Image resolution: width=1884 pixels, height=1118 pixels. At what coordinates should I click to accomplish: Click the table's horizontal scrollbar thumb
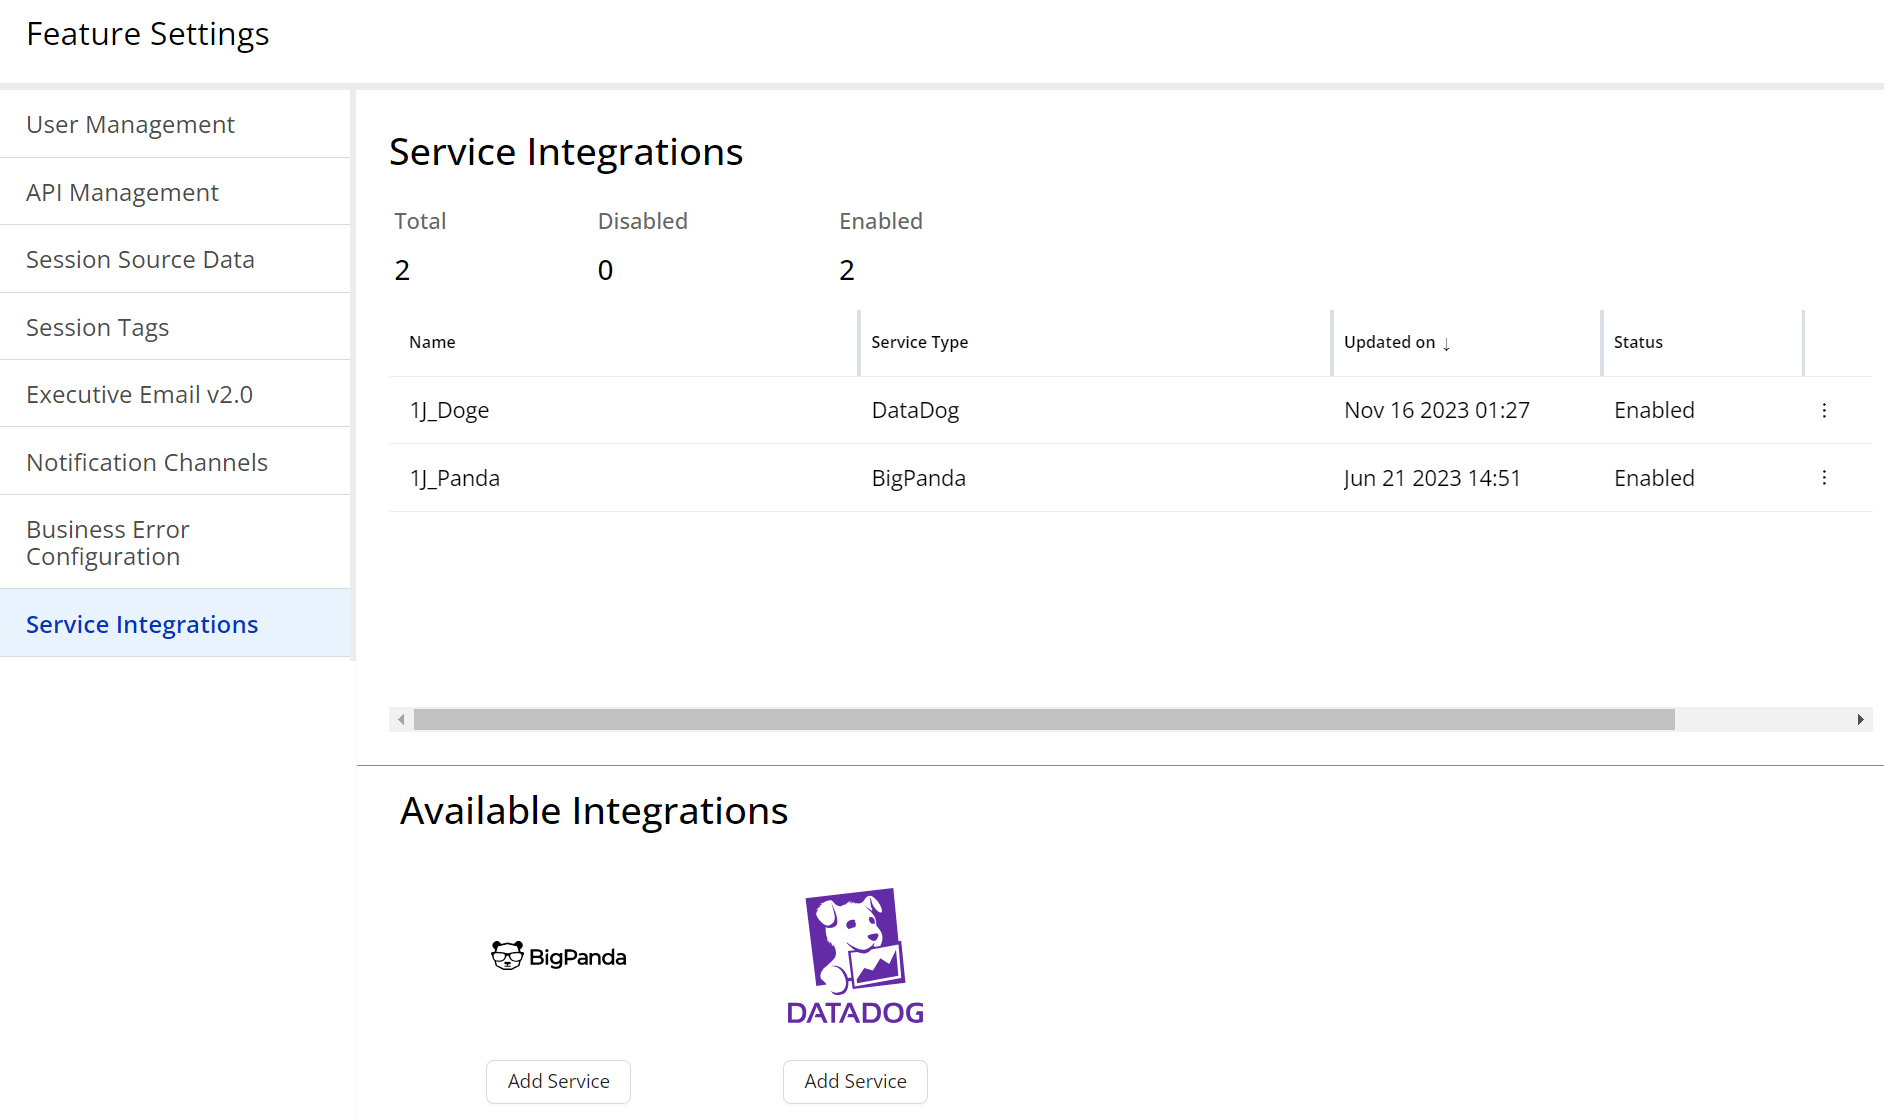coord(1043,719)
